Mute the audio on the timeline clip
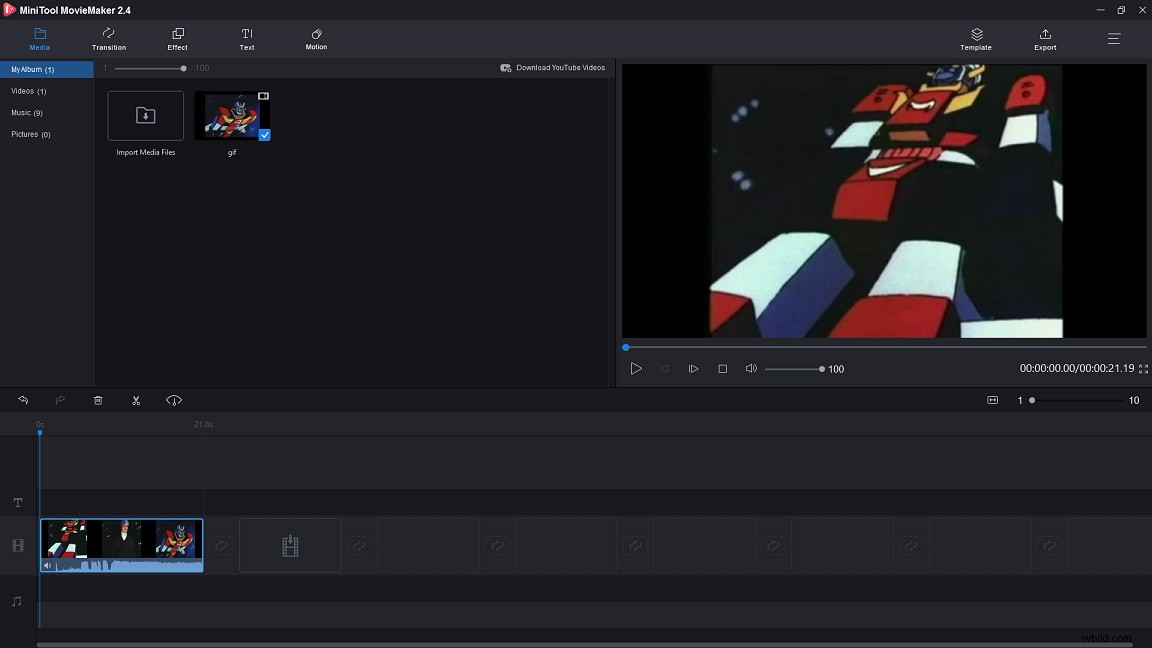Image resolution: width=1152 pixels, height=648 pixels. [48, 566]
